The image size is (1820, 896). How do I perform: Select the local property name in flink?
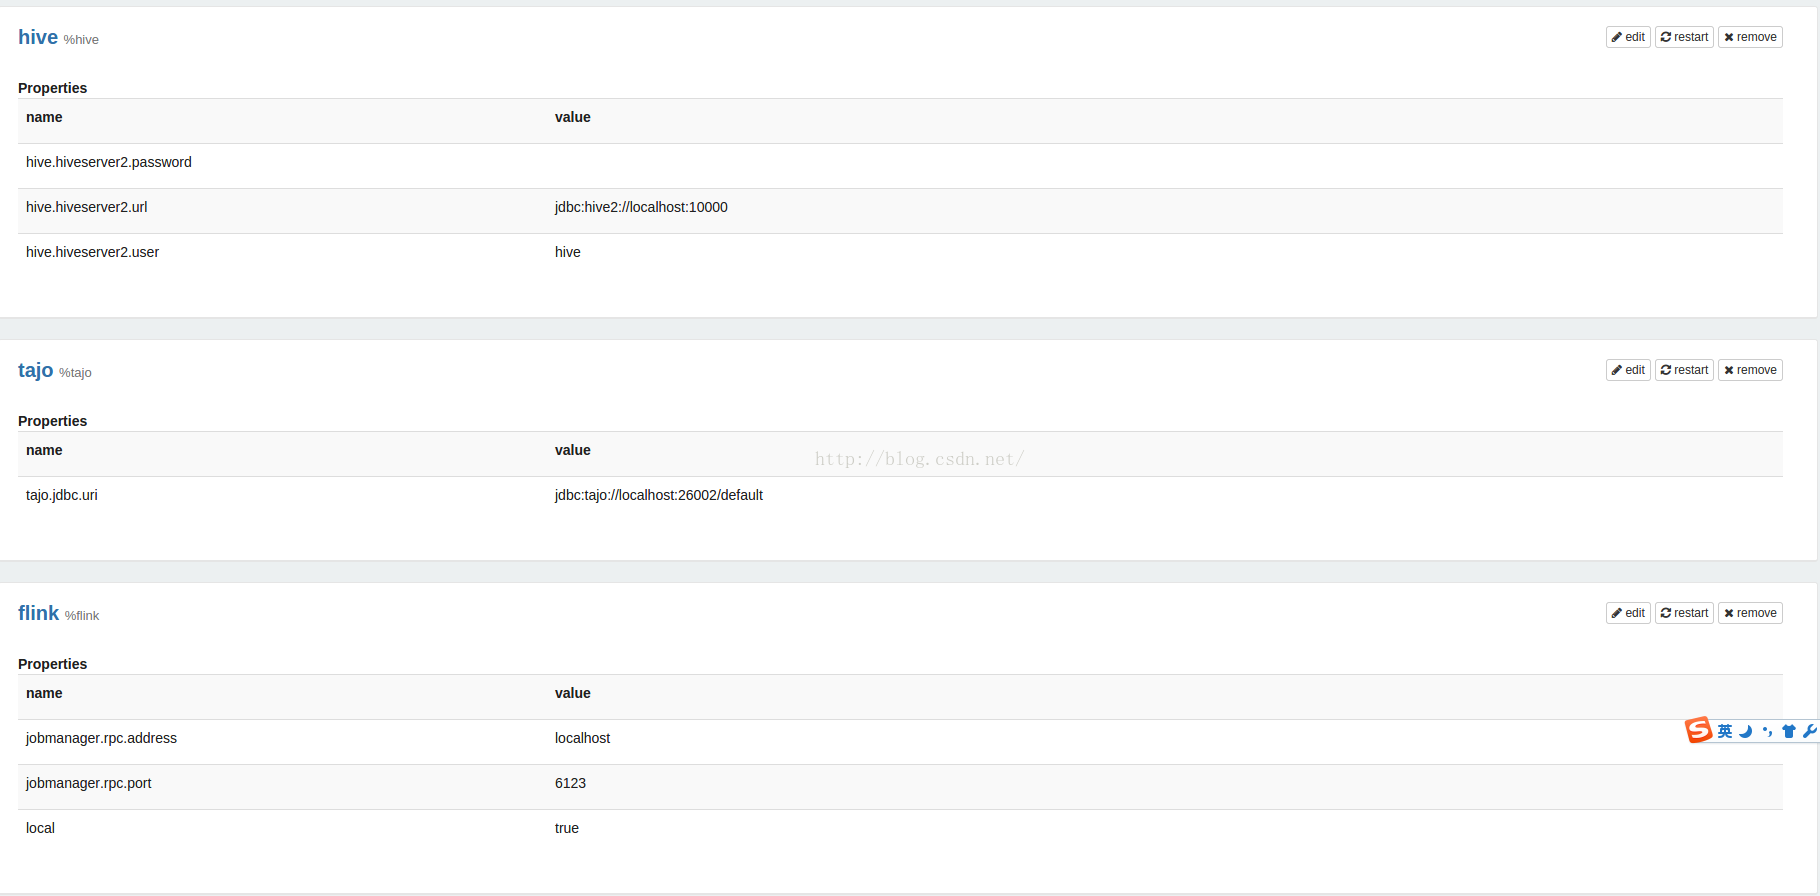40,828
